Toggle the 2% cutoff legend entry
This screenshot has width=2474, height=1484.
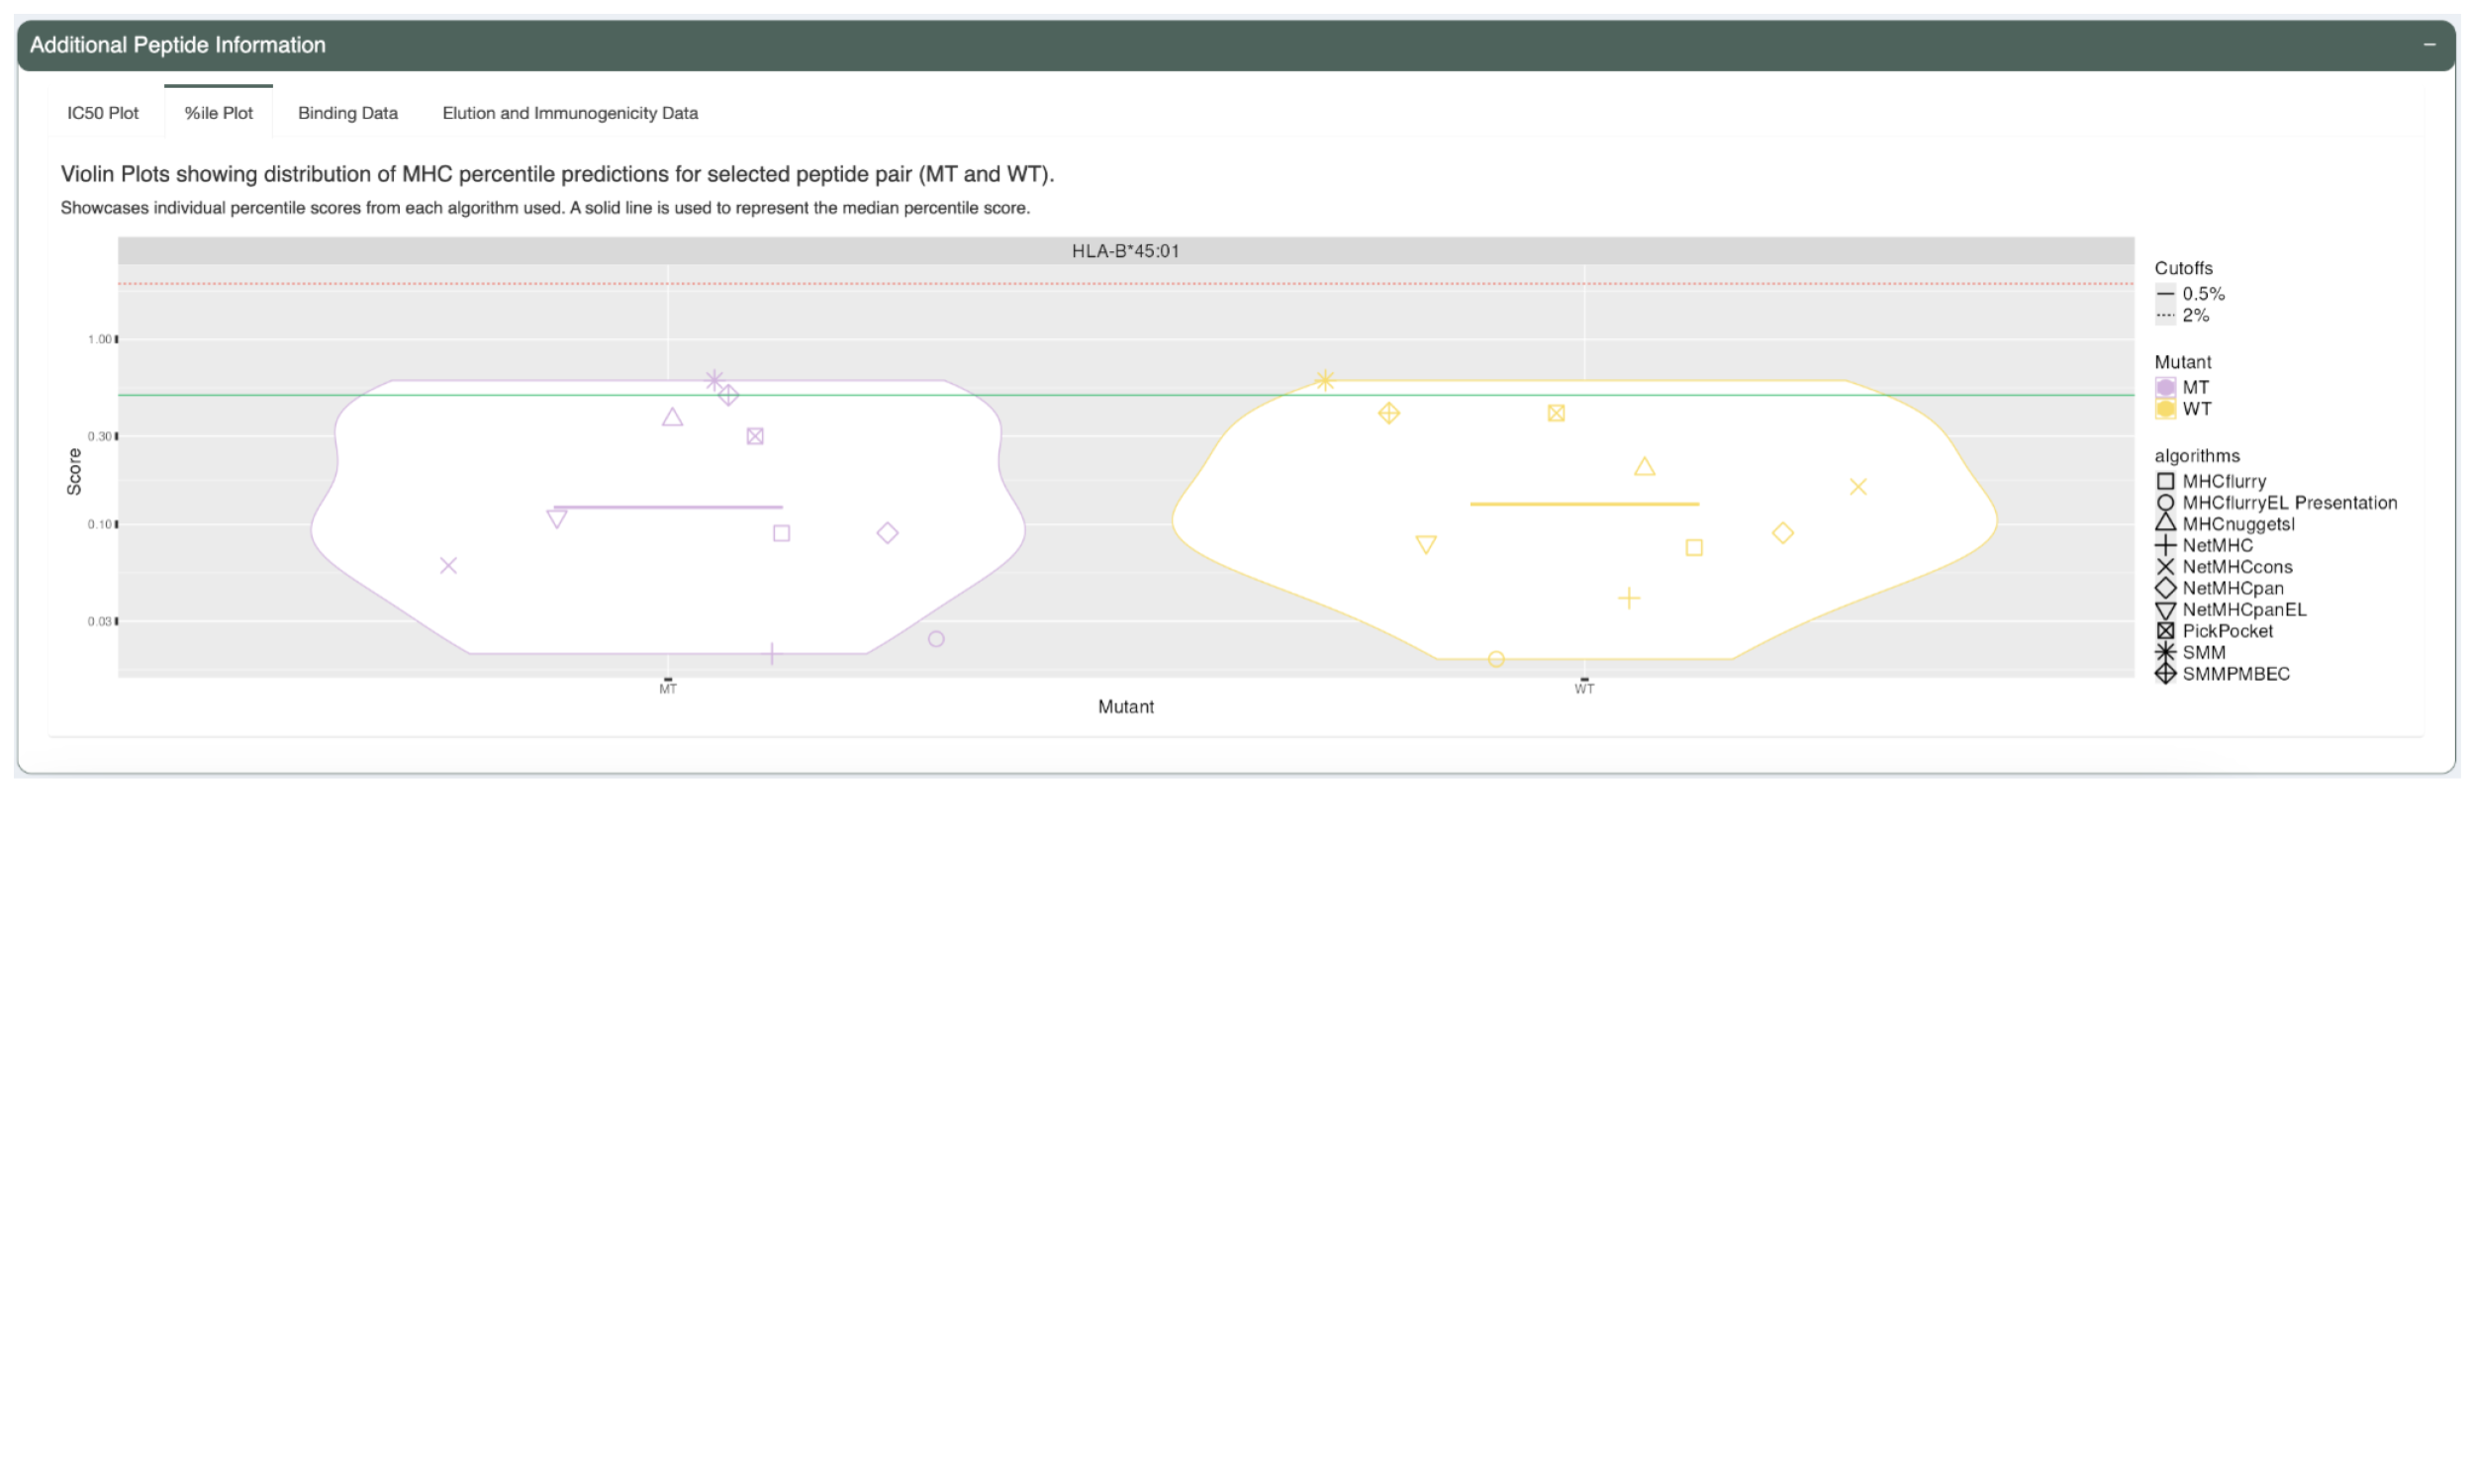2166,315
